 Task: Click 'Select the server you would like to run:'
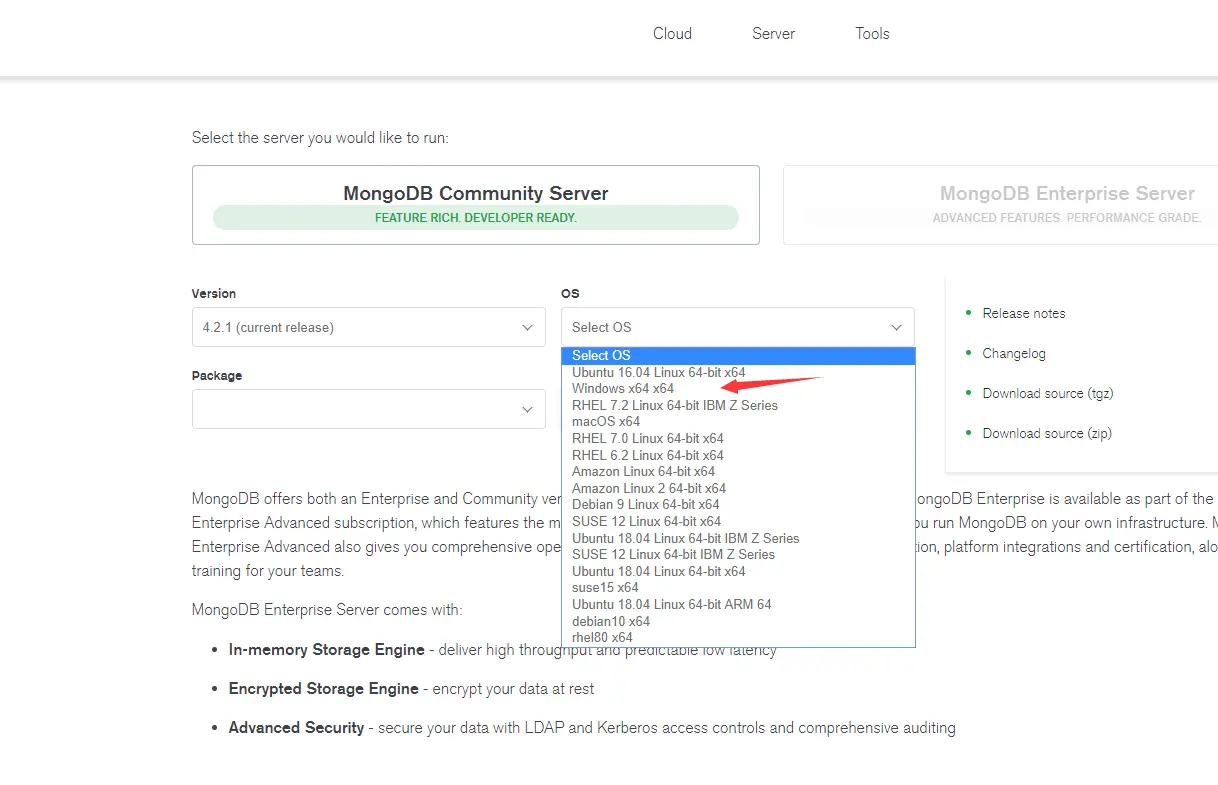coord(320,138)
